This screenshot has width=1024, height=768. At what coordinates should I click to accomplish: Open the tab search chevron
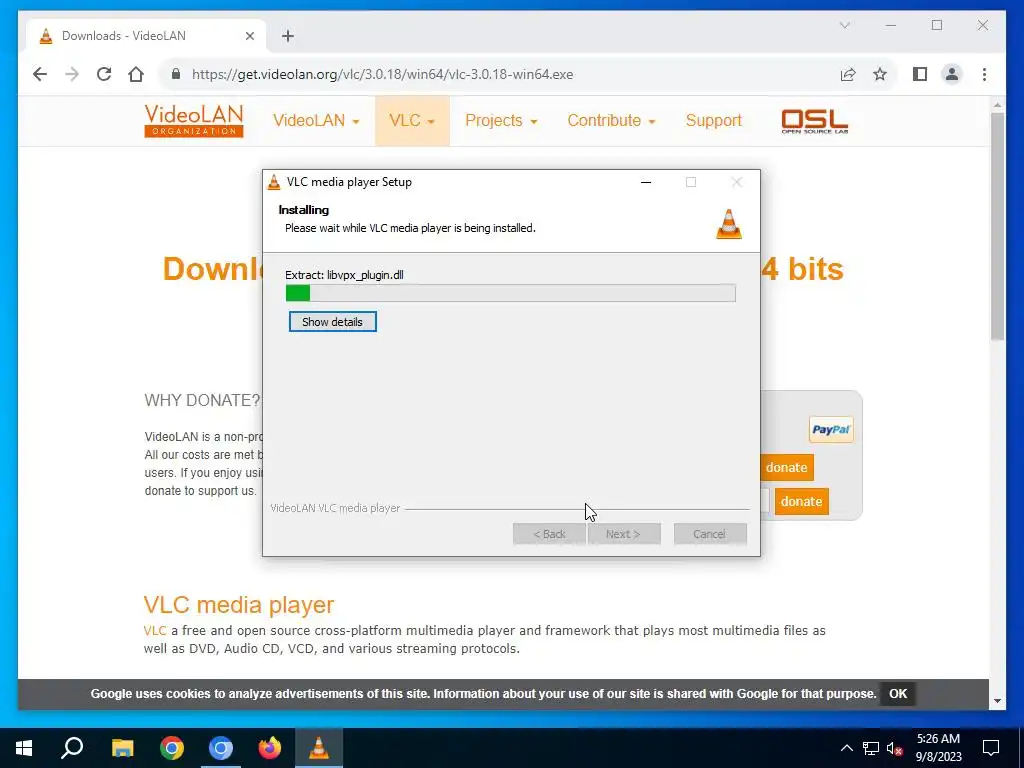844,25
